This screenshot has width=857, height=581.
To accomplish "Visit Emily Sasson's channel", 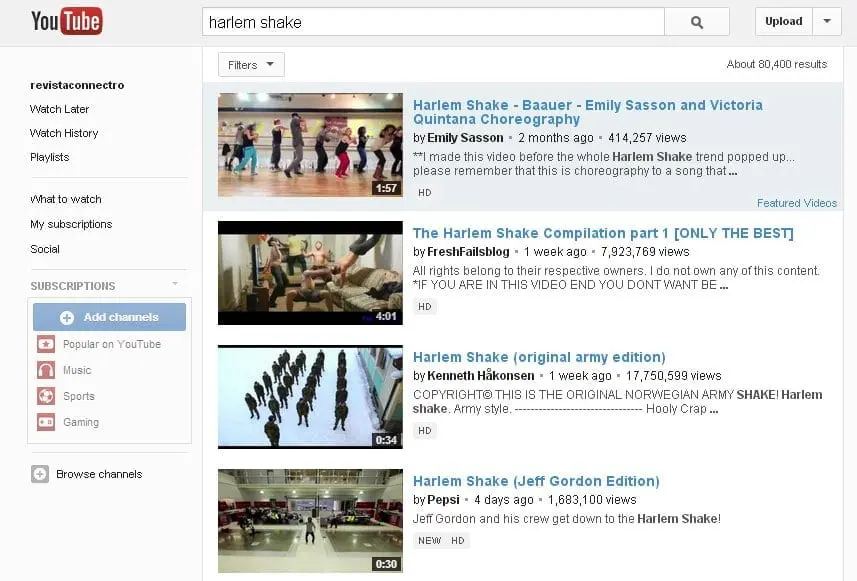I will (x=465, y=138).
